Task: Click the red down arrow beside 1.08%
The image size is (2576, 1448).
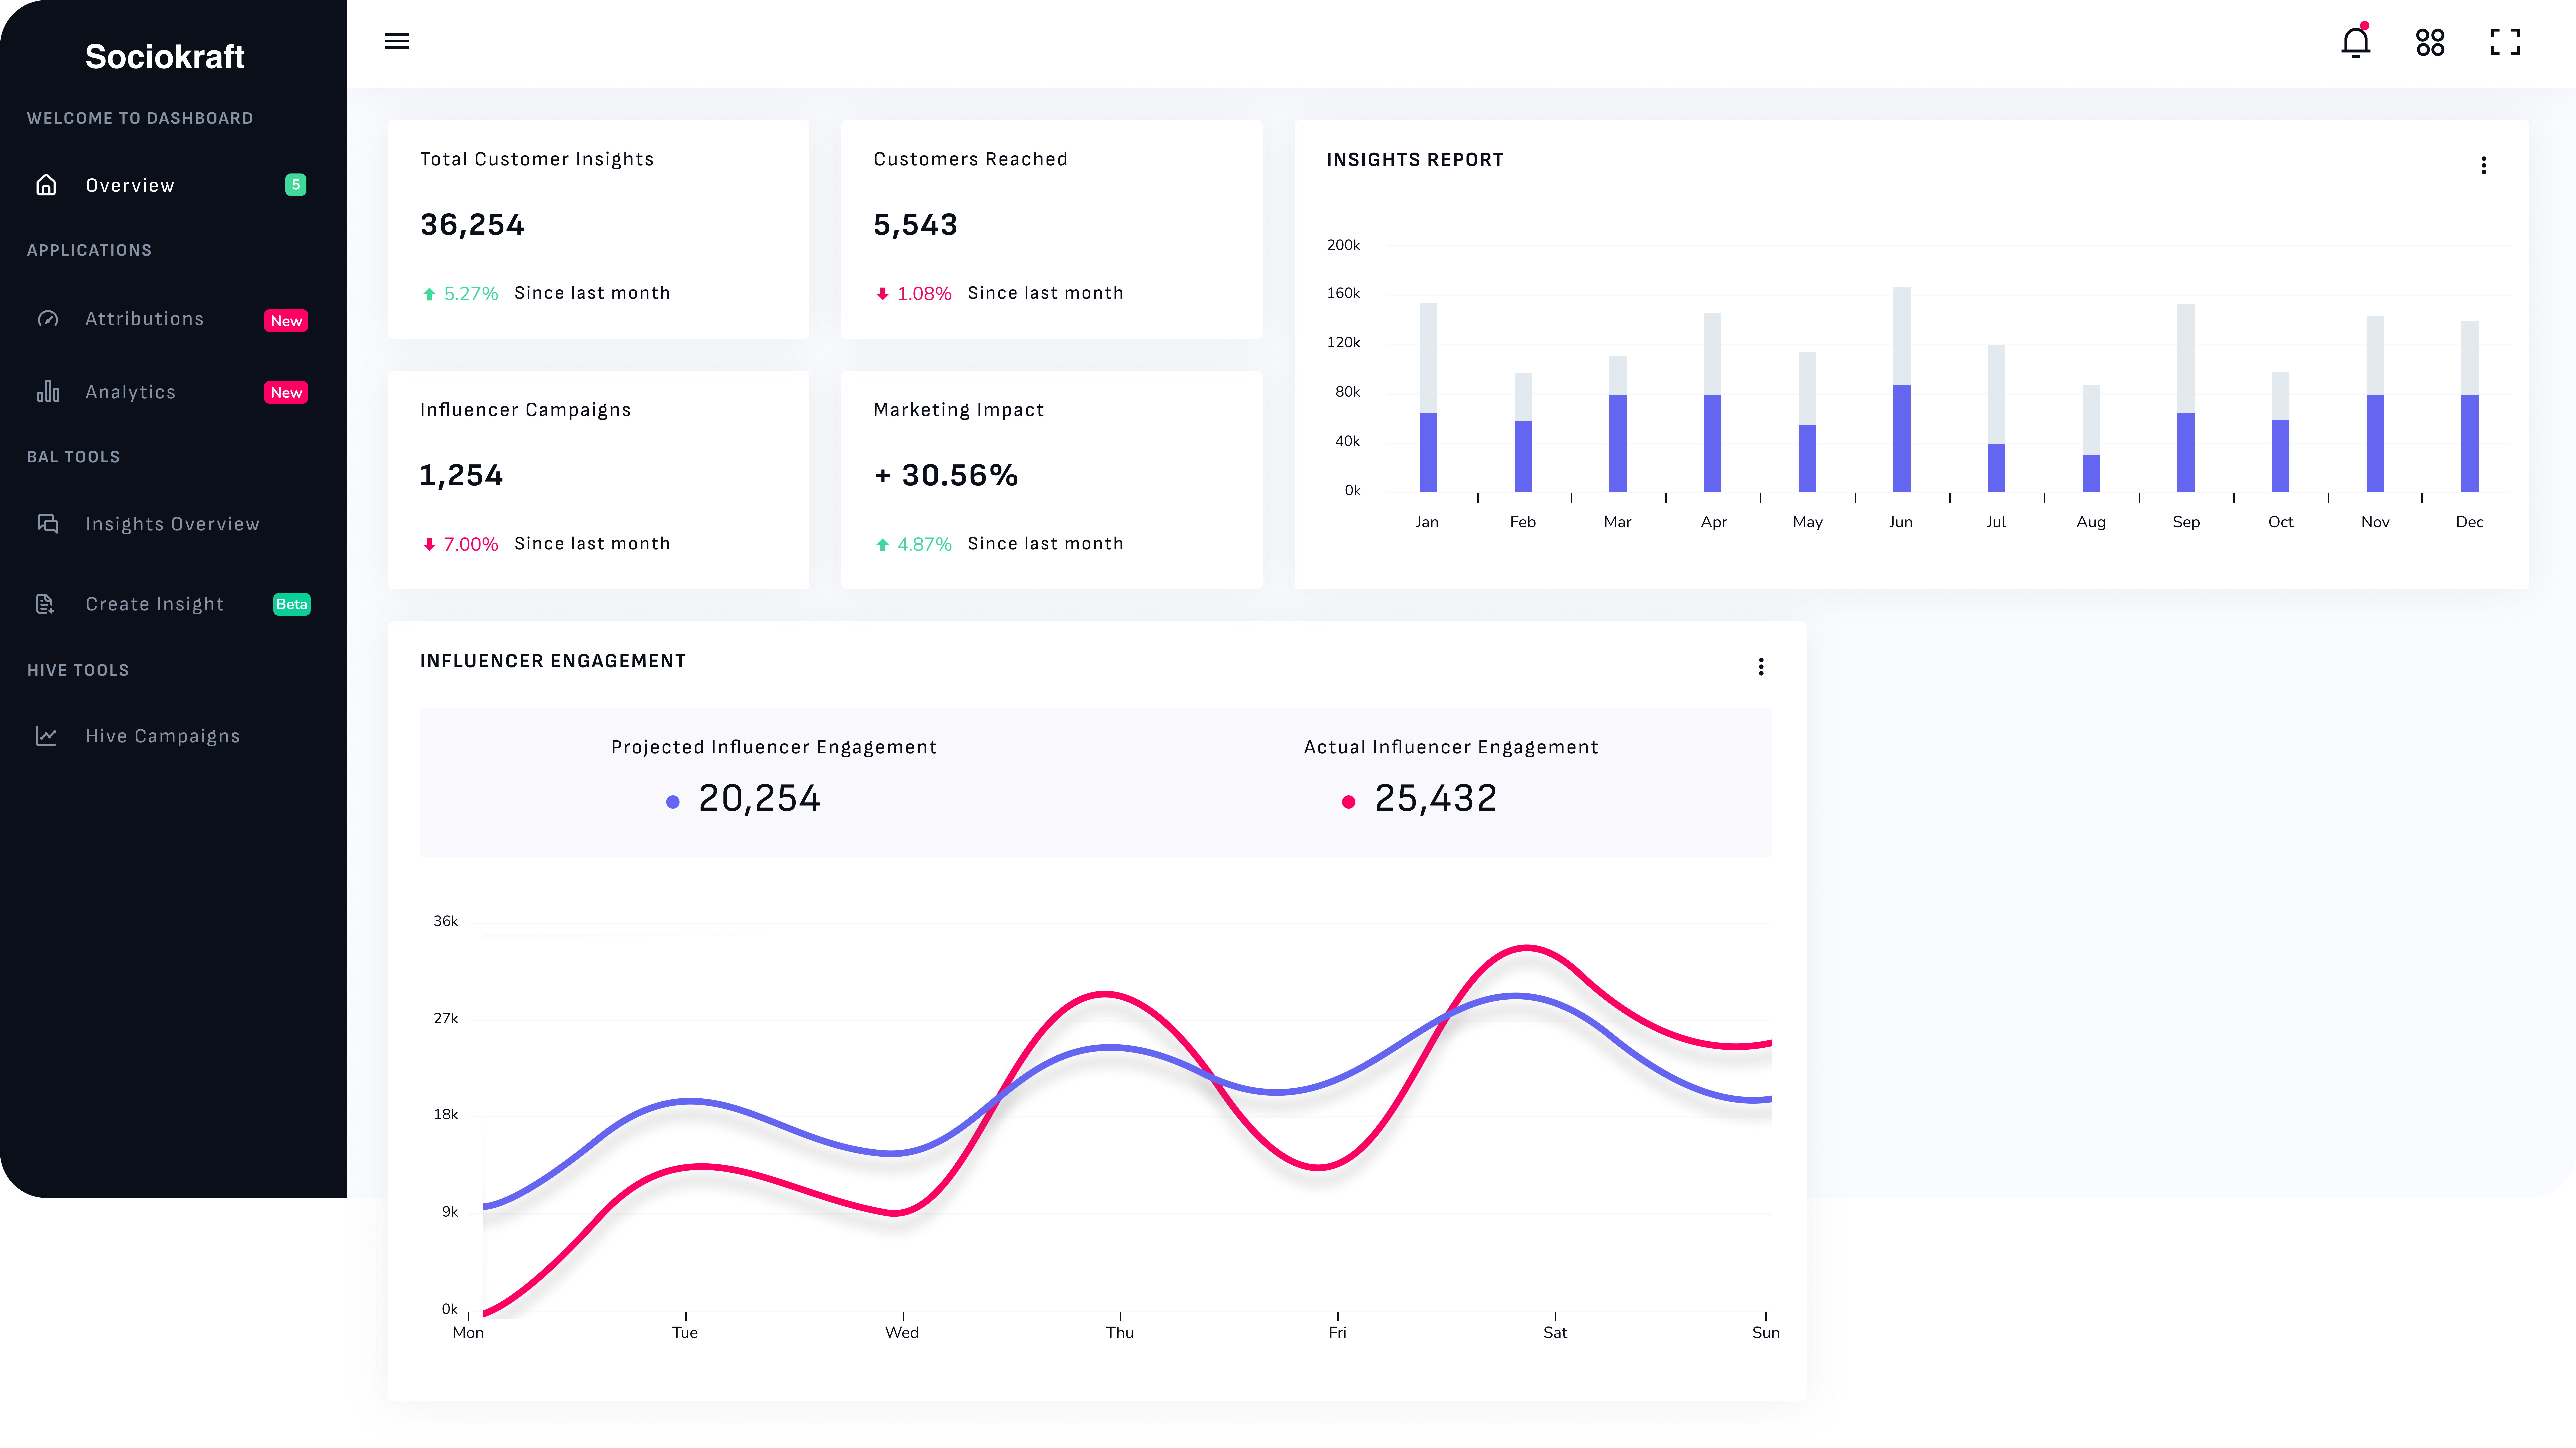Action: pos(882,294)
